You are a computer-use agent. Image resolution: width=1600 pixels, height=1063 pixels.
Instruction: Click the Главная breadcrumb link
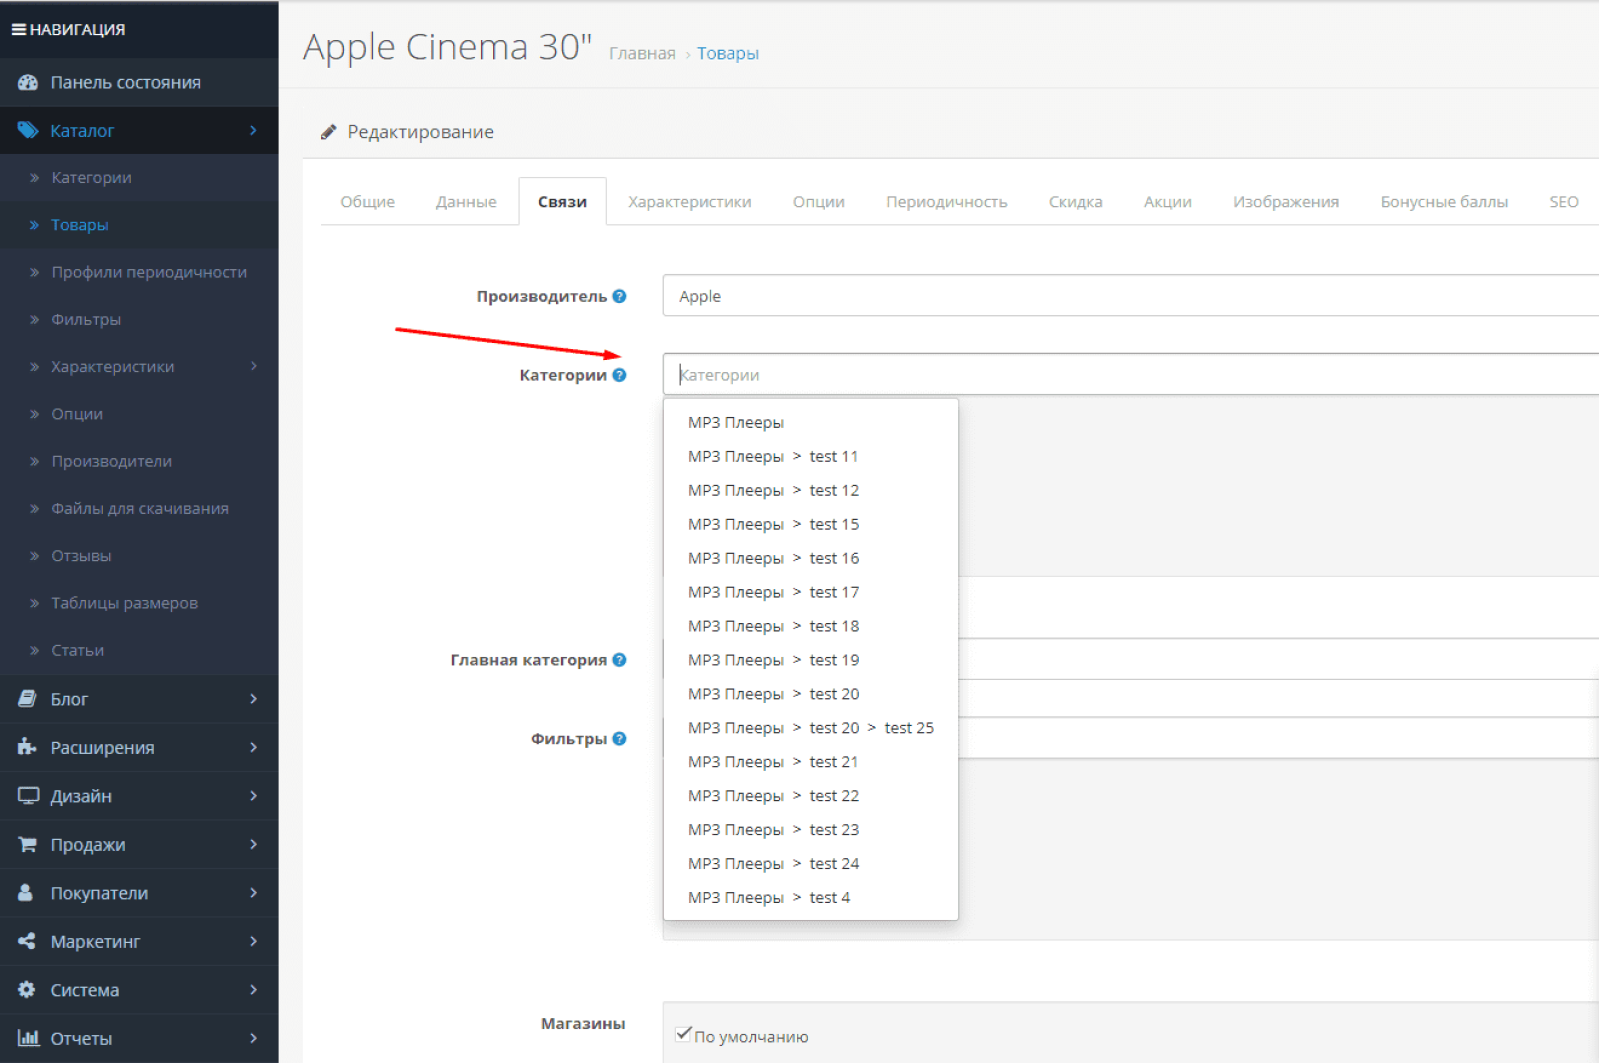pyautogui.click(x=642, y=54)
